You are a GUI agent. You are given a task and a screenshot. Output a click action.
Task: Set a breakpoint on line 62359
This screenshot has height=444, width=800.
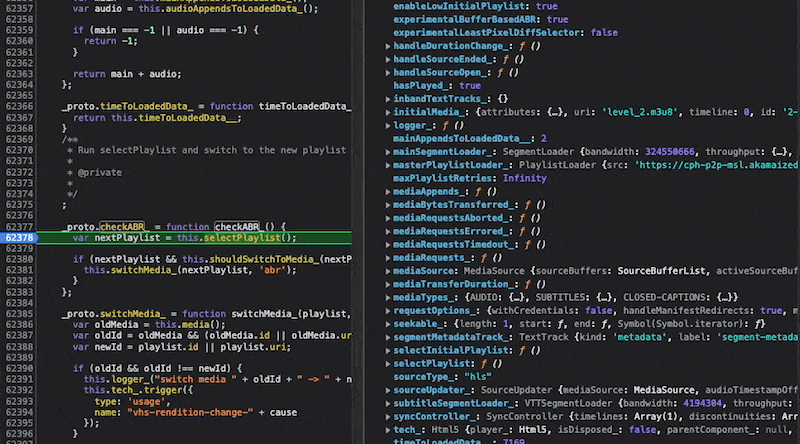point(19,30)
